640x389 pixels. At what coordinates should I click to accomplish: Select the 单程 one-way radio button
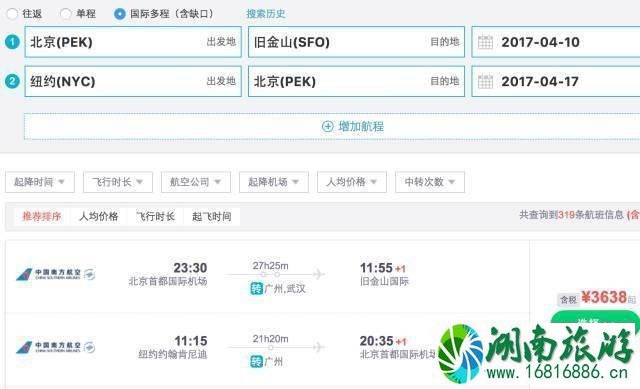tap(65, 13)
